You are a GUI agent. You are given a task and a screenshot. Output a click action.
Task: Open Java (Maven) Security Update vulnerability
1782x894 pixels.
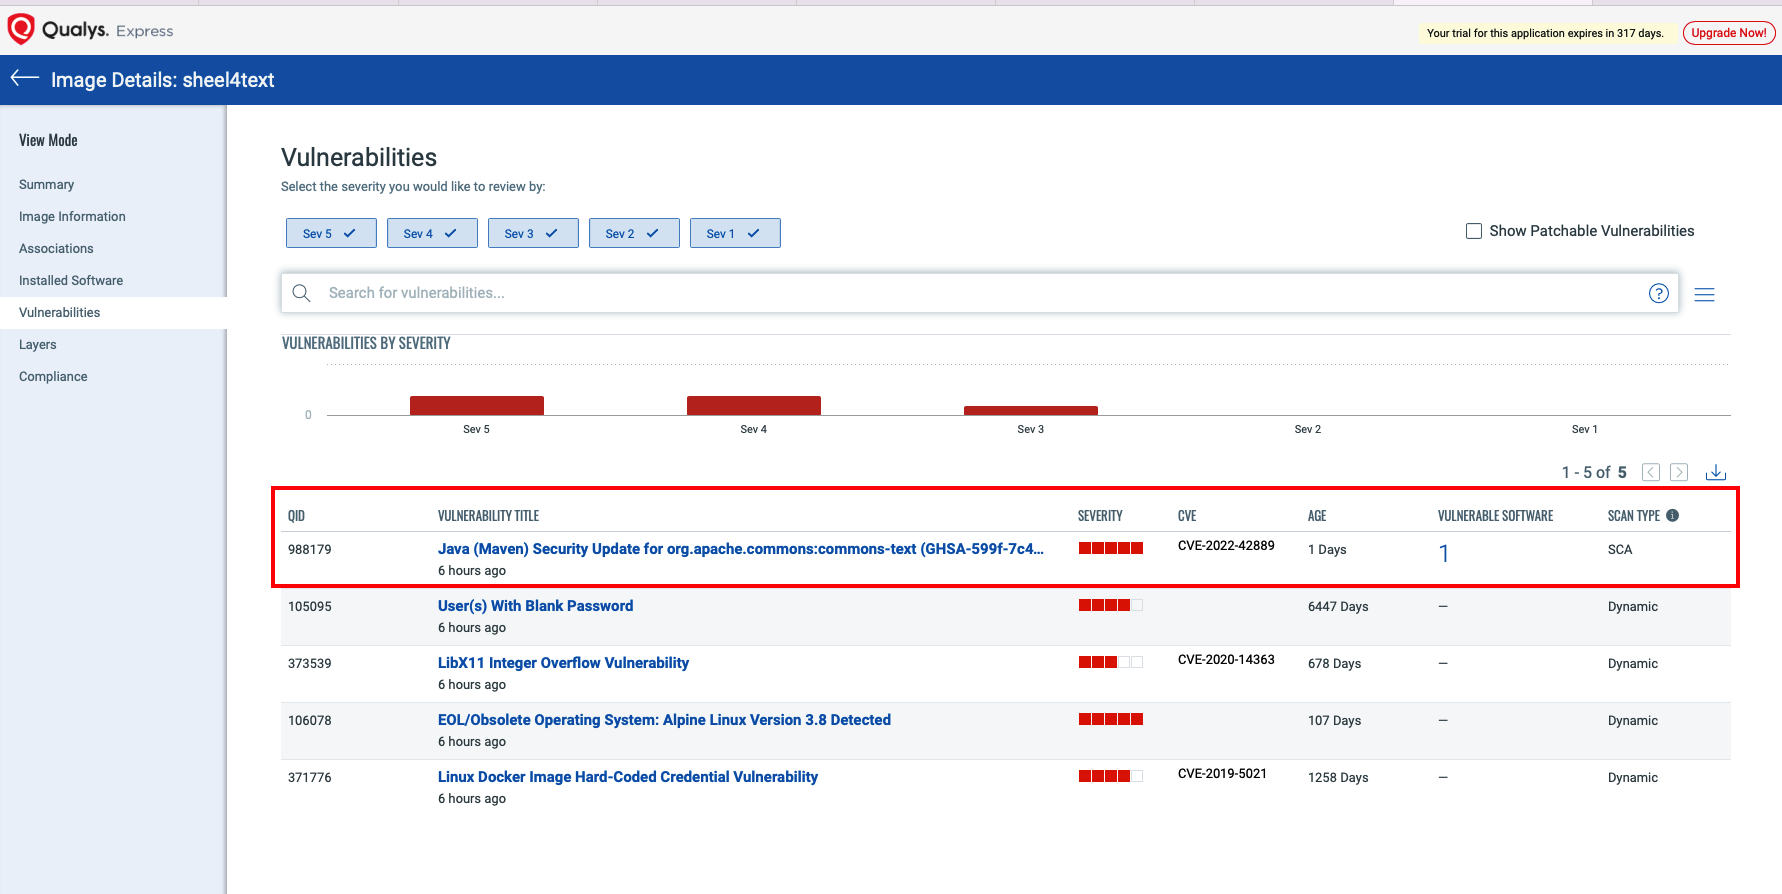coord(741,549)
